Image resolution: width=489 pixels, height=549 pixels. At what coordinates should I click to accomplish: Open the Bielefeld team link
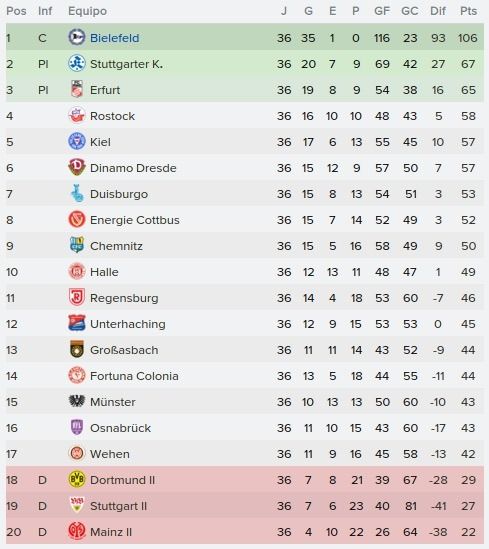tap(114, 38)
